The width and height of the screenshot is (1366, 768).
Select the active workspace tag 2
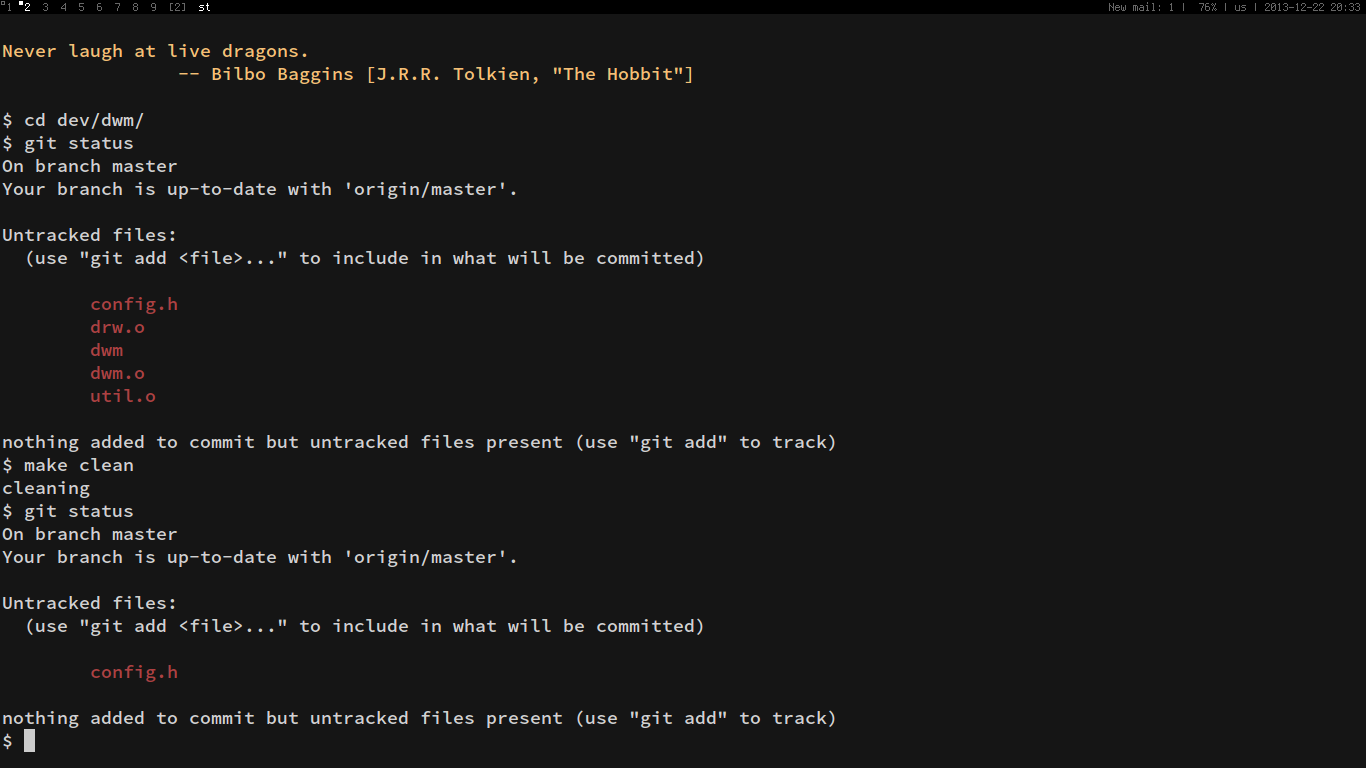point(27,7)
